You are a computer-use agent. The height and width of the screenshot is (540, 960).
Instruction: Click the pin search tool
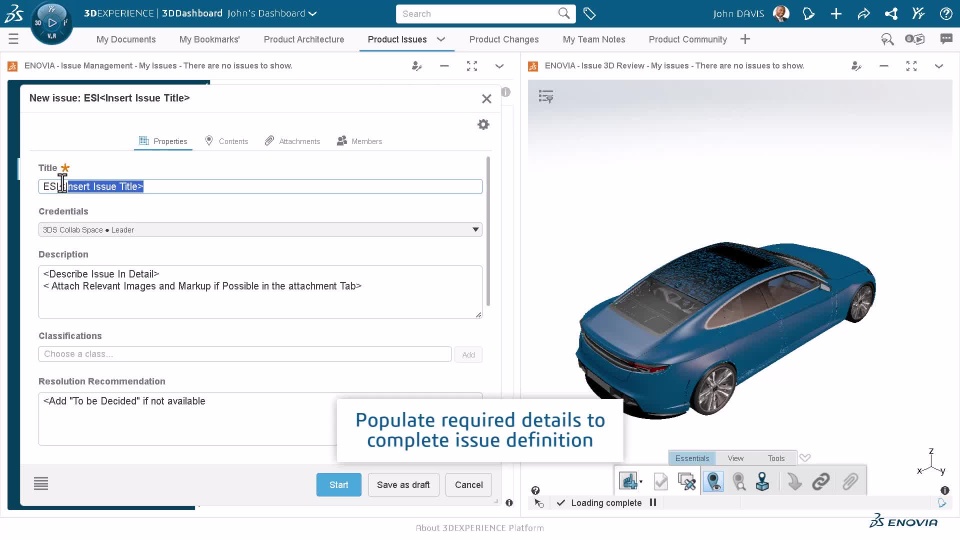(739, 482)
